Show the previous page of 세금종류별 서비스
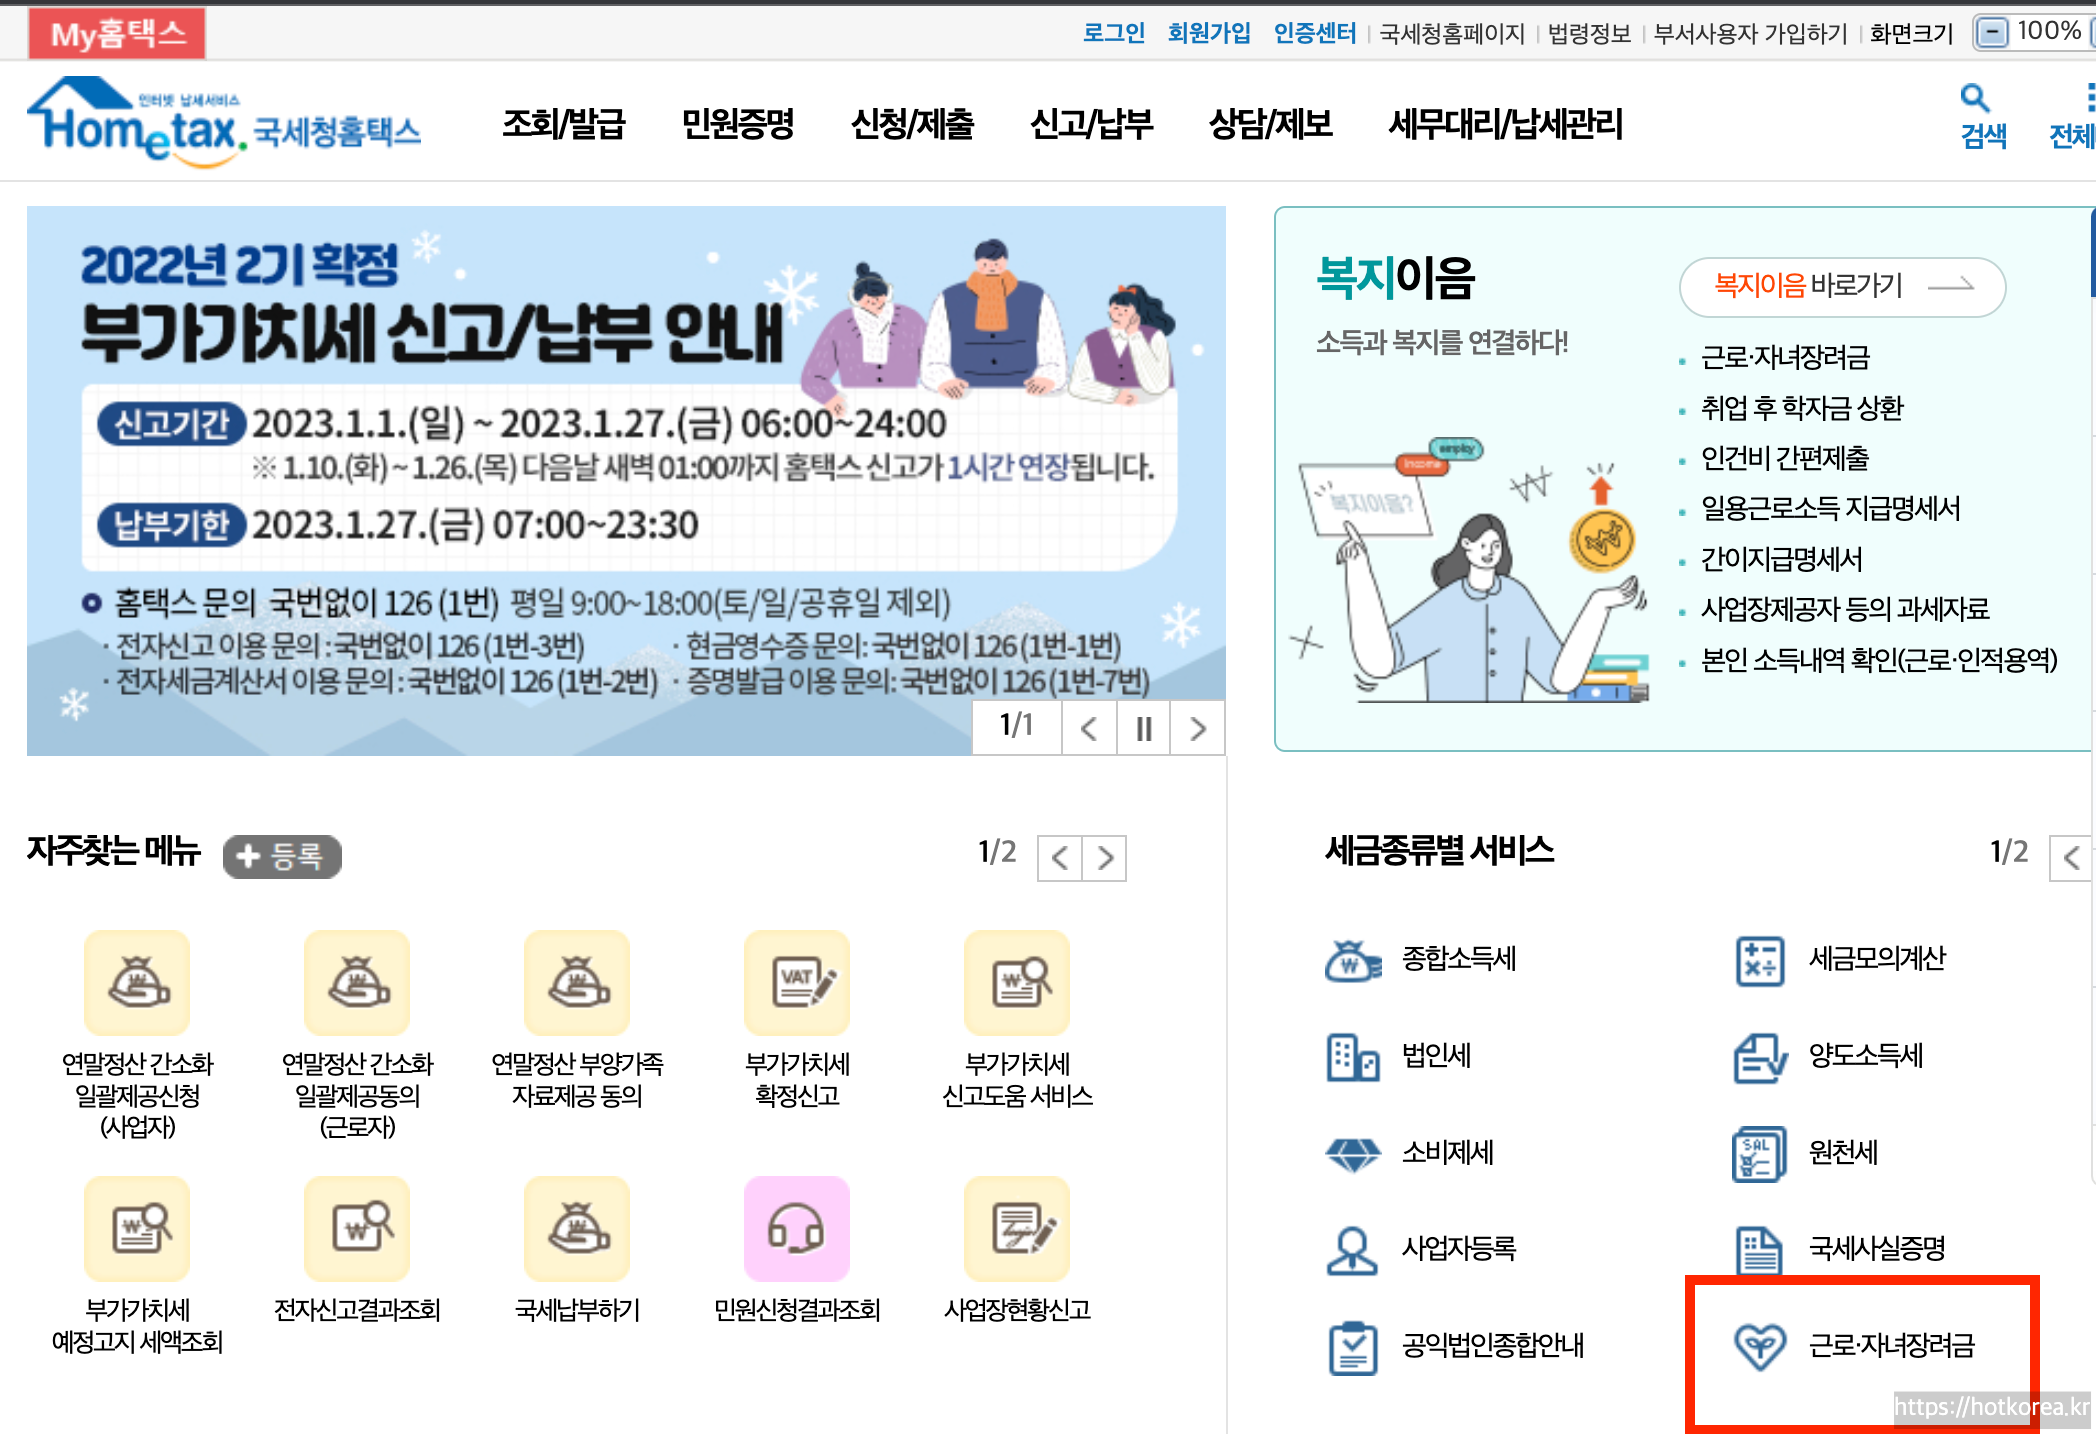The width and height of the screenshot is (2096, 1434). point(2071,858)
